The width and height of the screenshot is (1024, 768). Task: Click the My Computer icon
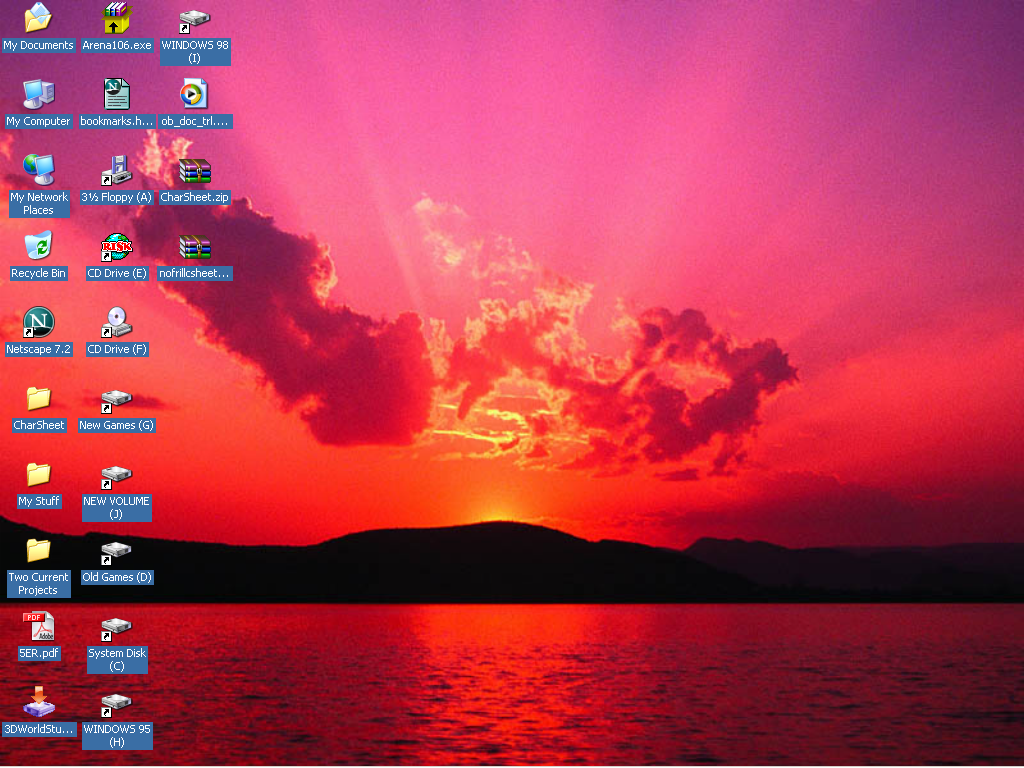point(38,95)
